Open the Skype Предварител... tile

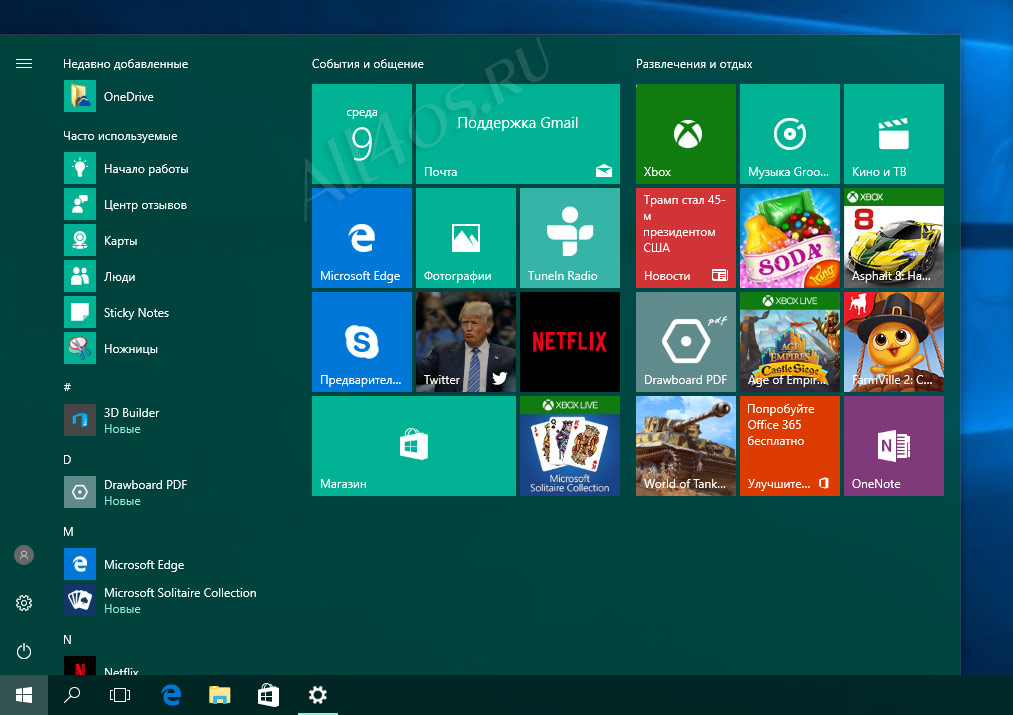tap(362, 342)
